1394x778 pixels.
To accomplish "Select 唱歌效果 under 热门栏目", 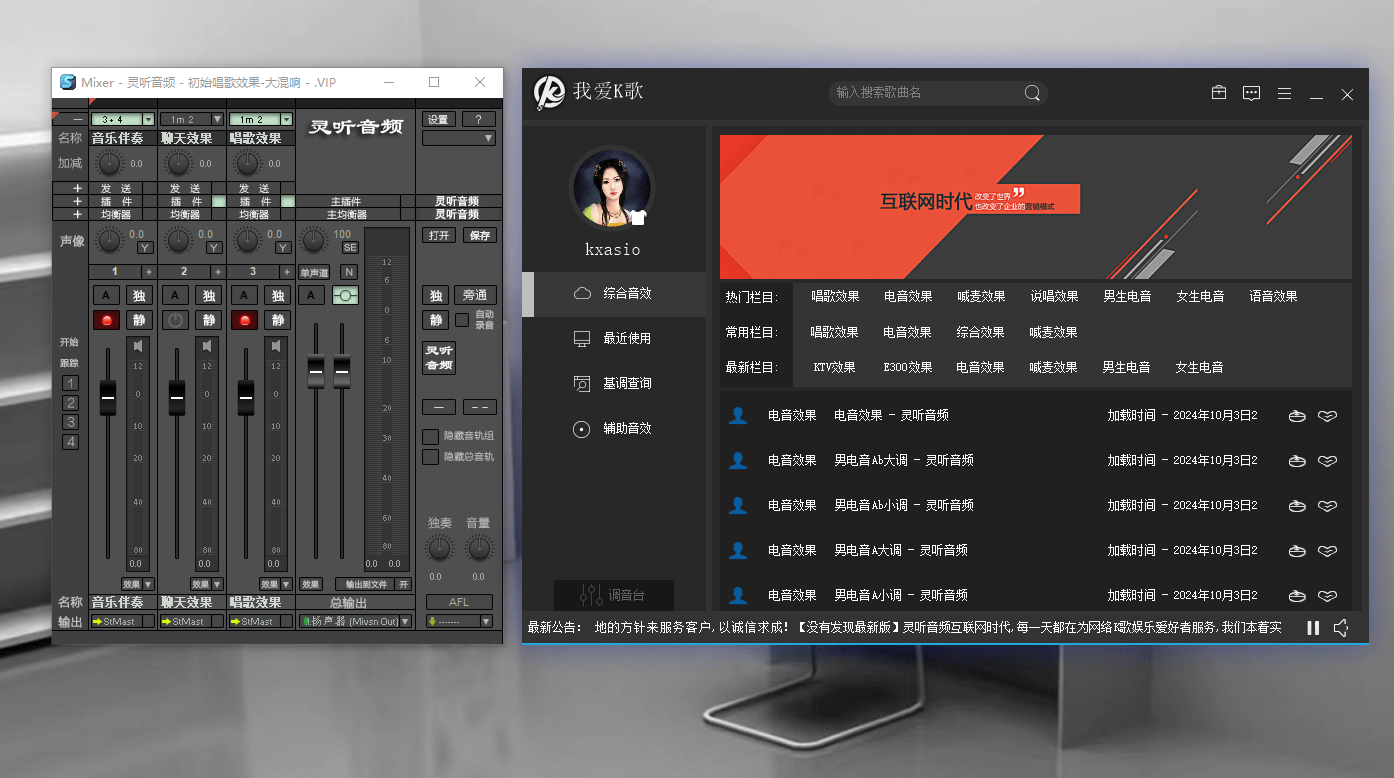I will 835,297.
